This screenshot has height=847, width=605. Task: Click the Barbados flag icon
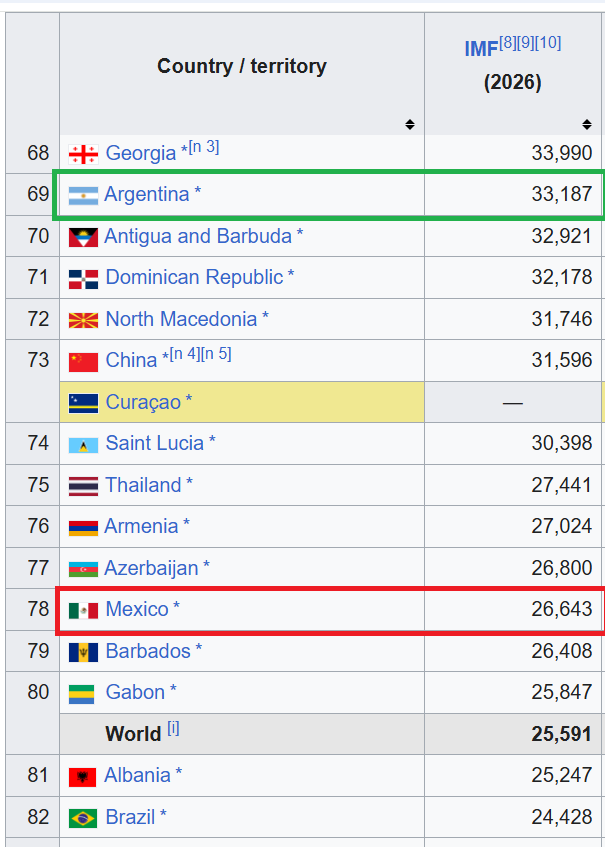coord(83,652)
